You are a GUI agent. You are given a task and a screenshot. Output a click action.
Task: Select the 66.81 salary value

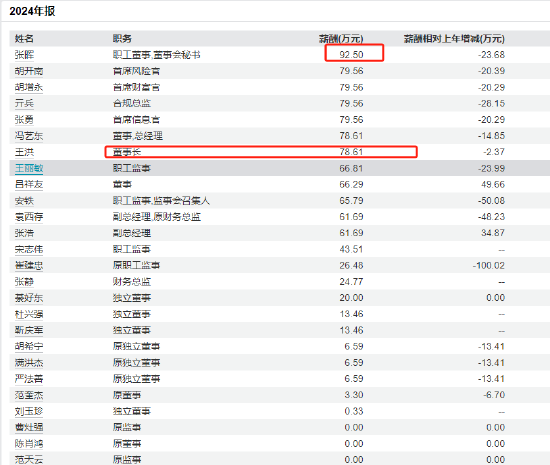pos(351,168)
